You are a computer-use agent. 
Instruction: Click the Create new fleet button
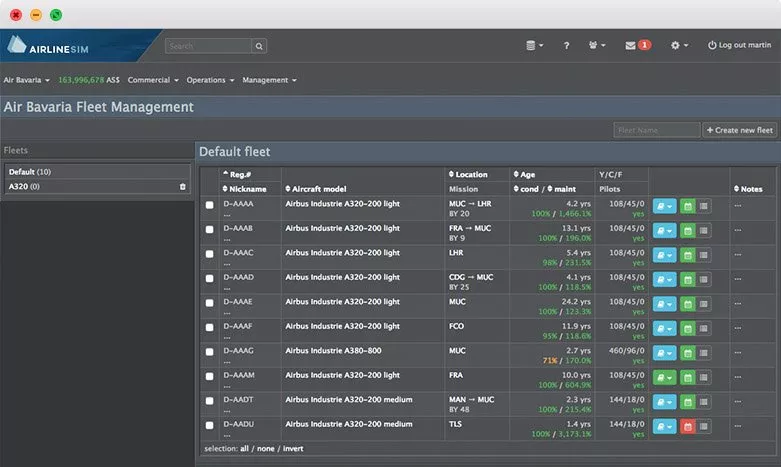(739, 130)
